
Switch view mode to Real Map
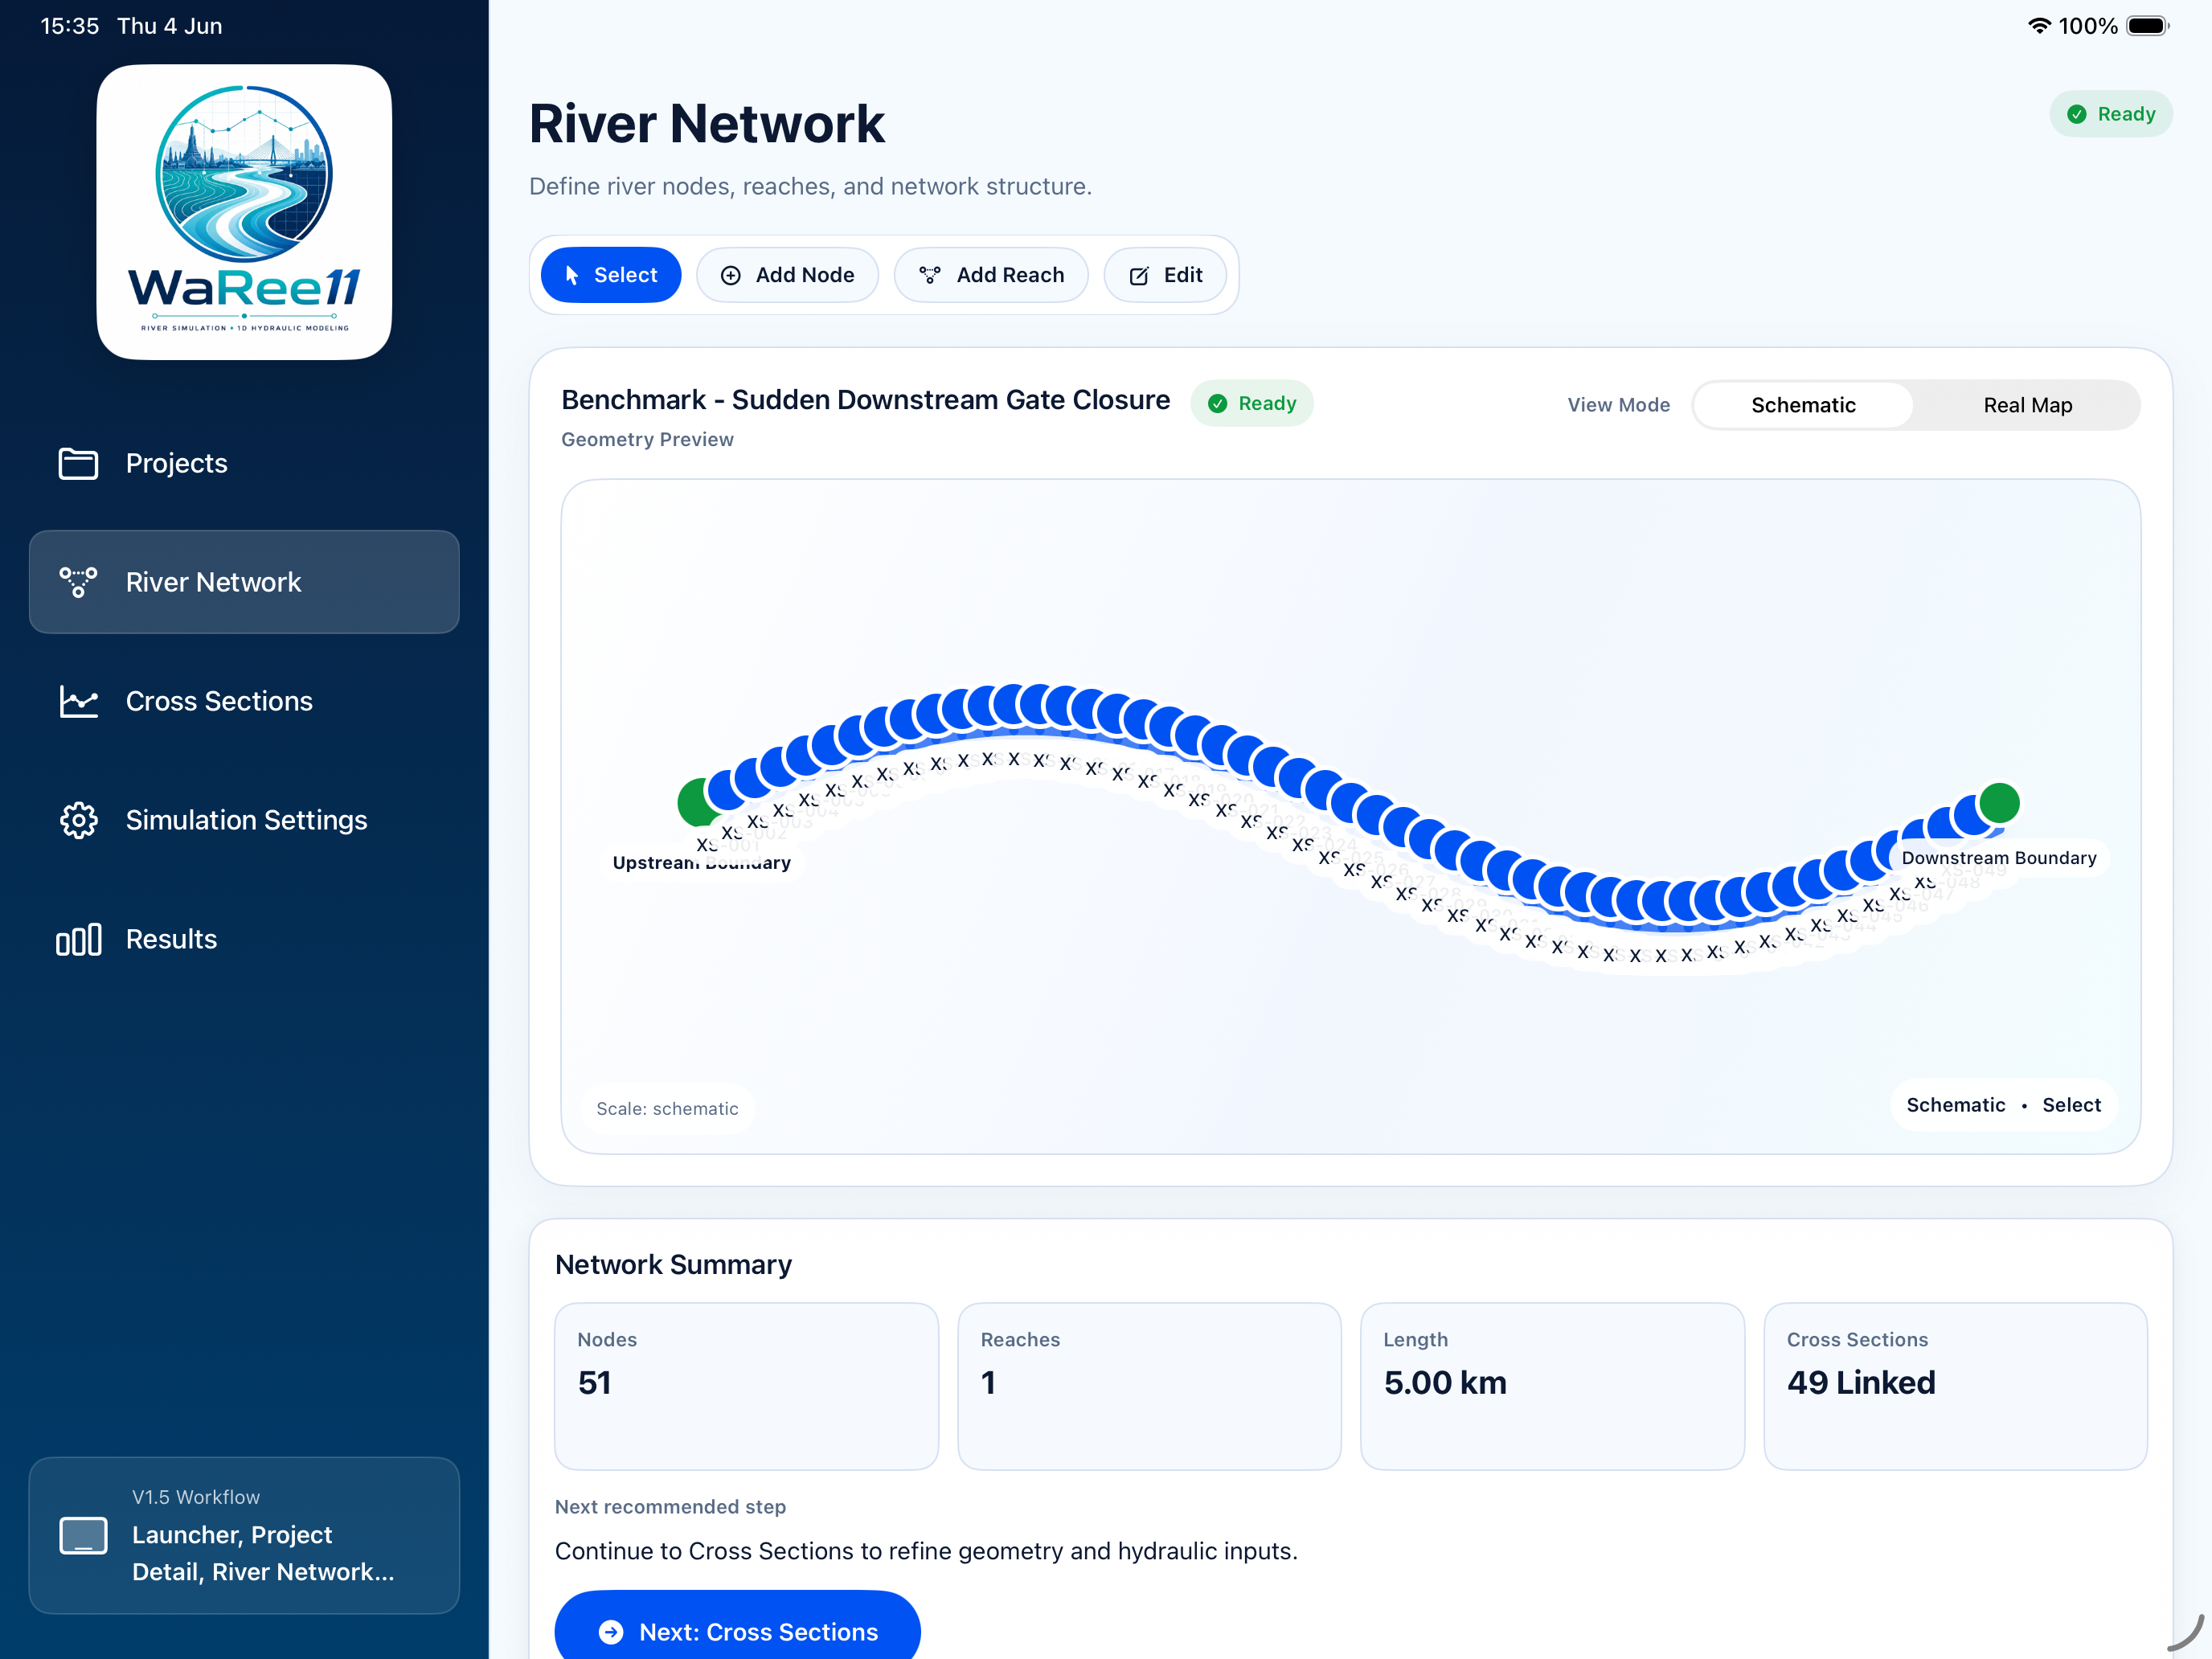2027,405
